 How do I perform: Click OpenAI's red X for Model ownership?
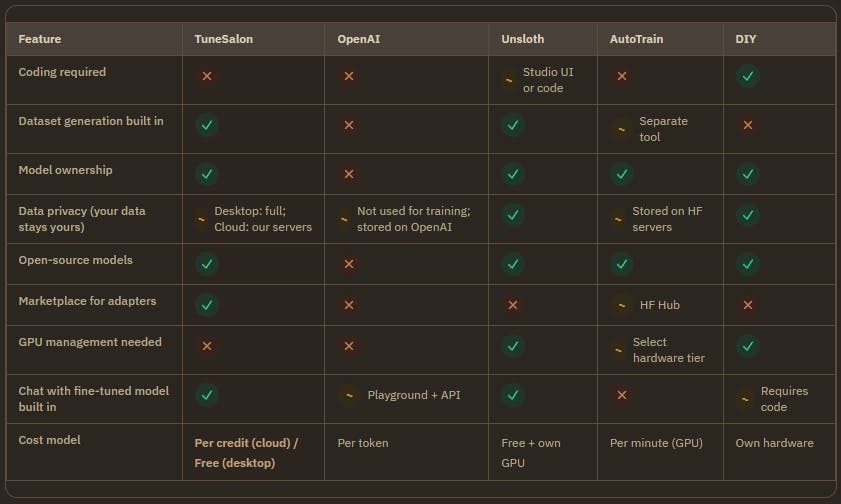349,174
